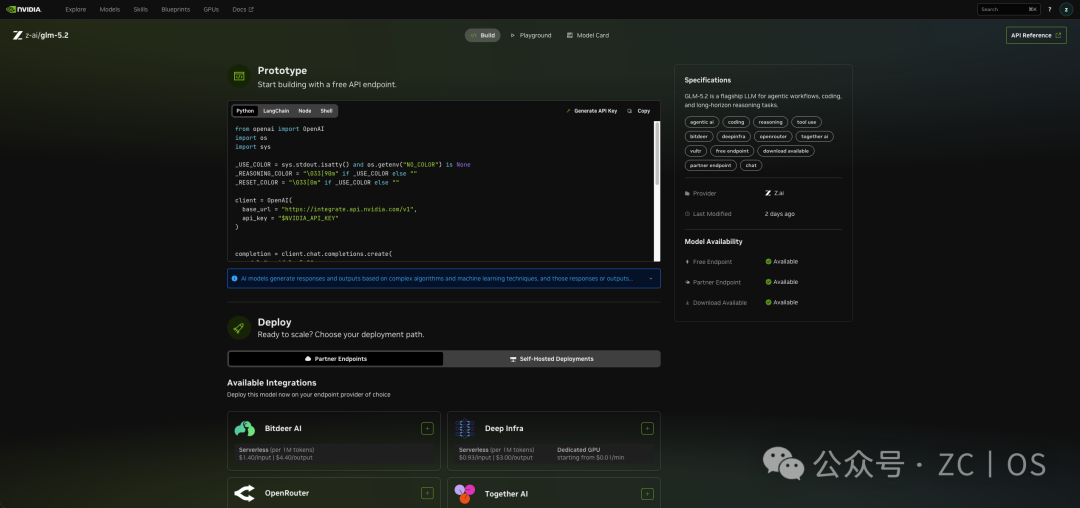This screenshot has height=508, width=1080.
Task: Click the OpenRouter logo
Action: [x=245, y=494]
